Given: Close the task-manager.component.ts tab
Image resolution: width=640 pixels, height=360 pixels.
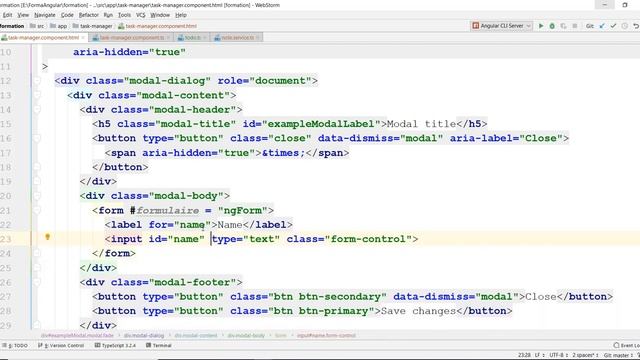Looking at the screenshot, I should pos(168,38).
